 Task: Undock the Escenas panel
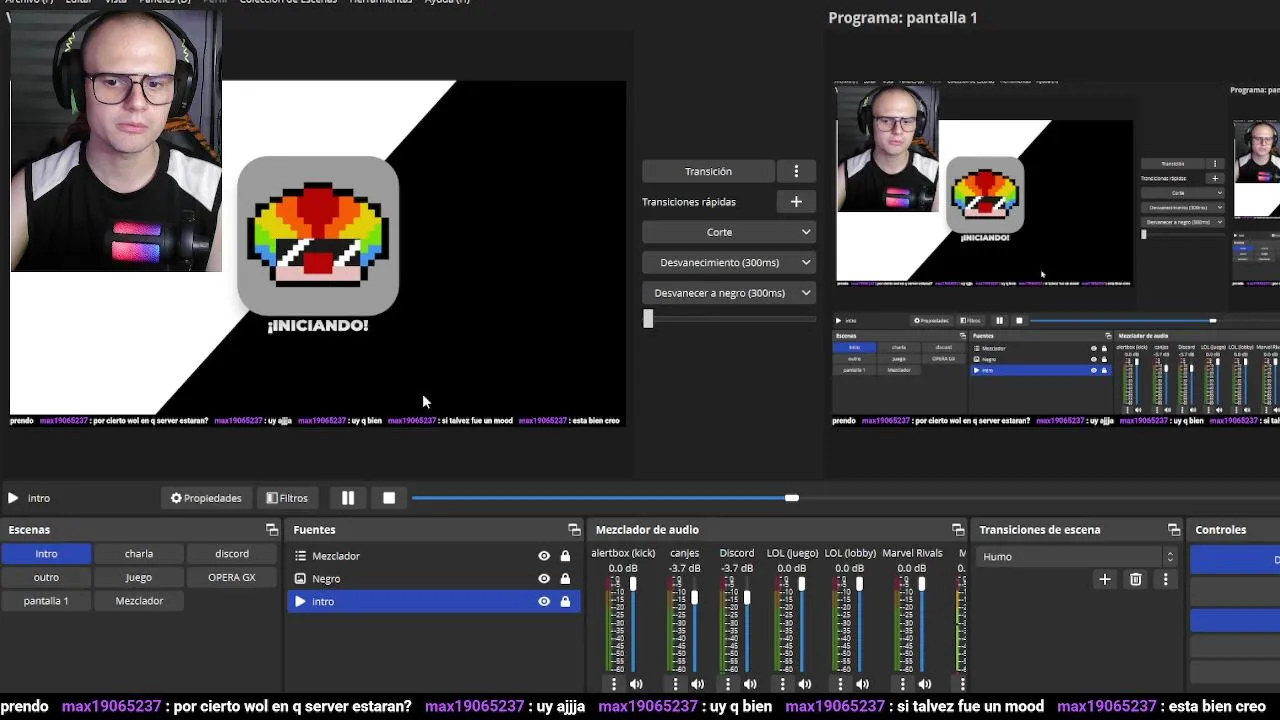tap(271, 530)
